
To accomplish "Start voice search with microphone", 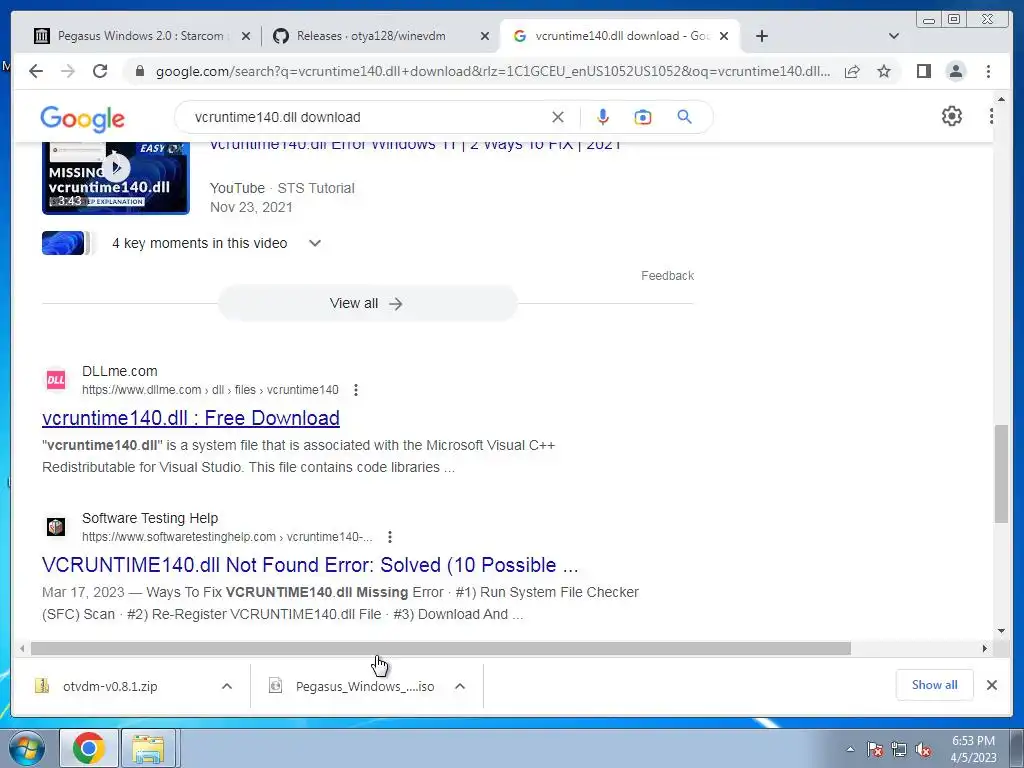I will pos(603,117).
